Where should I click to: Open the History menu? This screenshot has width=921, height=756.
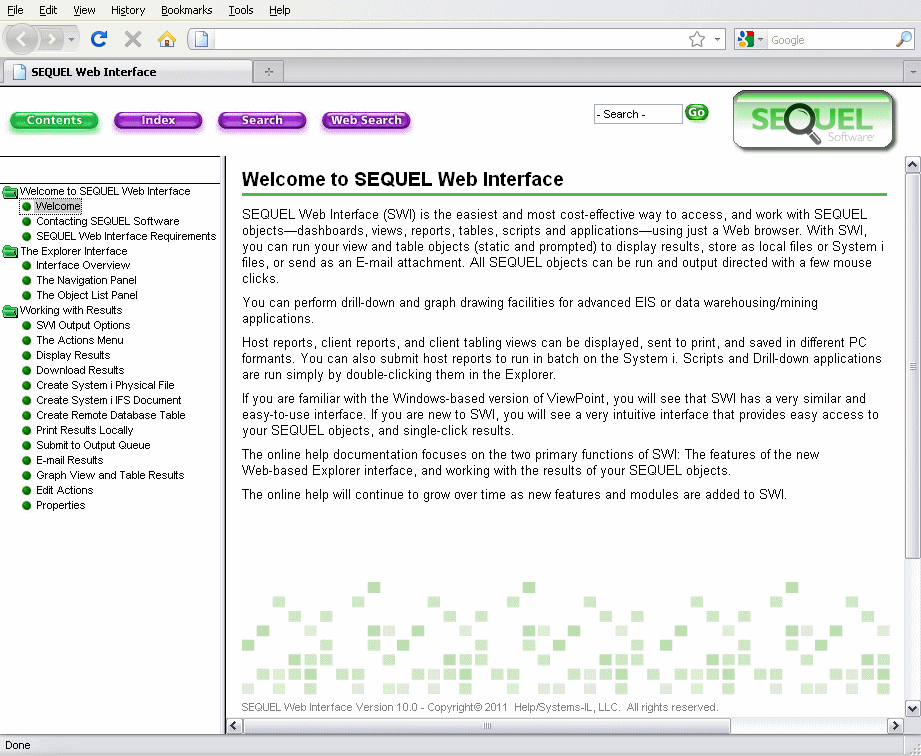[x=127, y=10]
